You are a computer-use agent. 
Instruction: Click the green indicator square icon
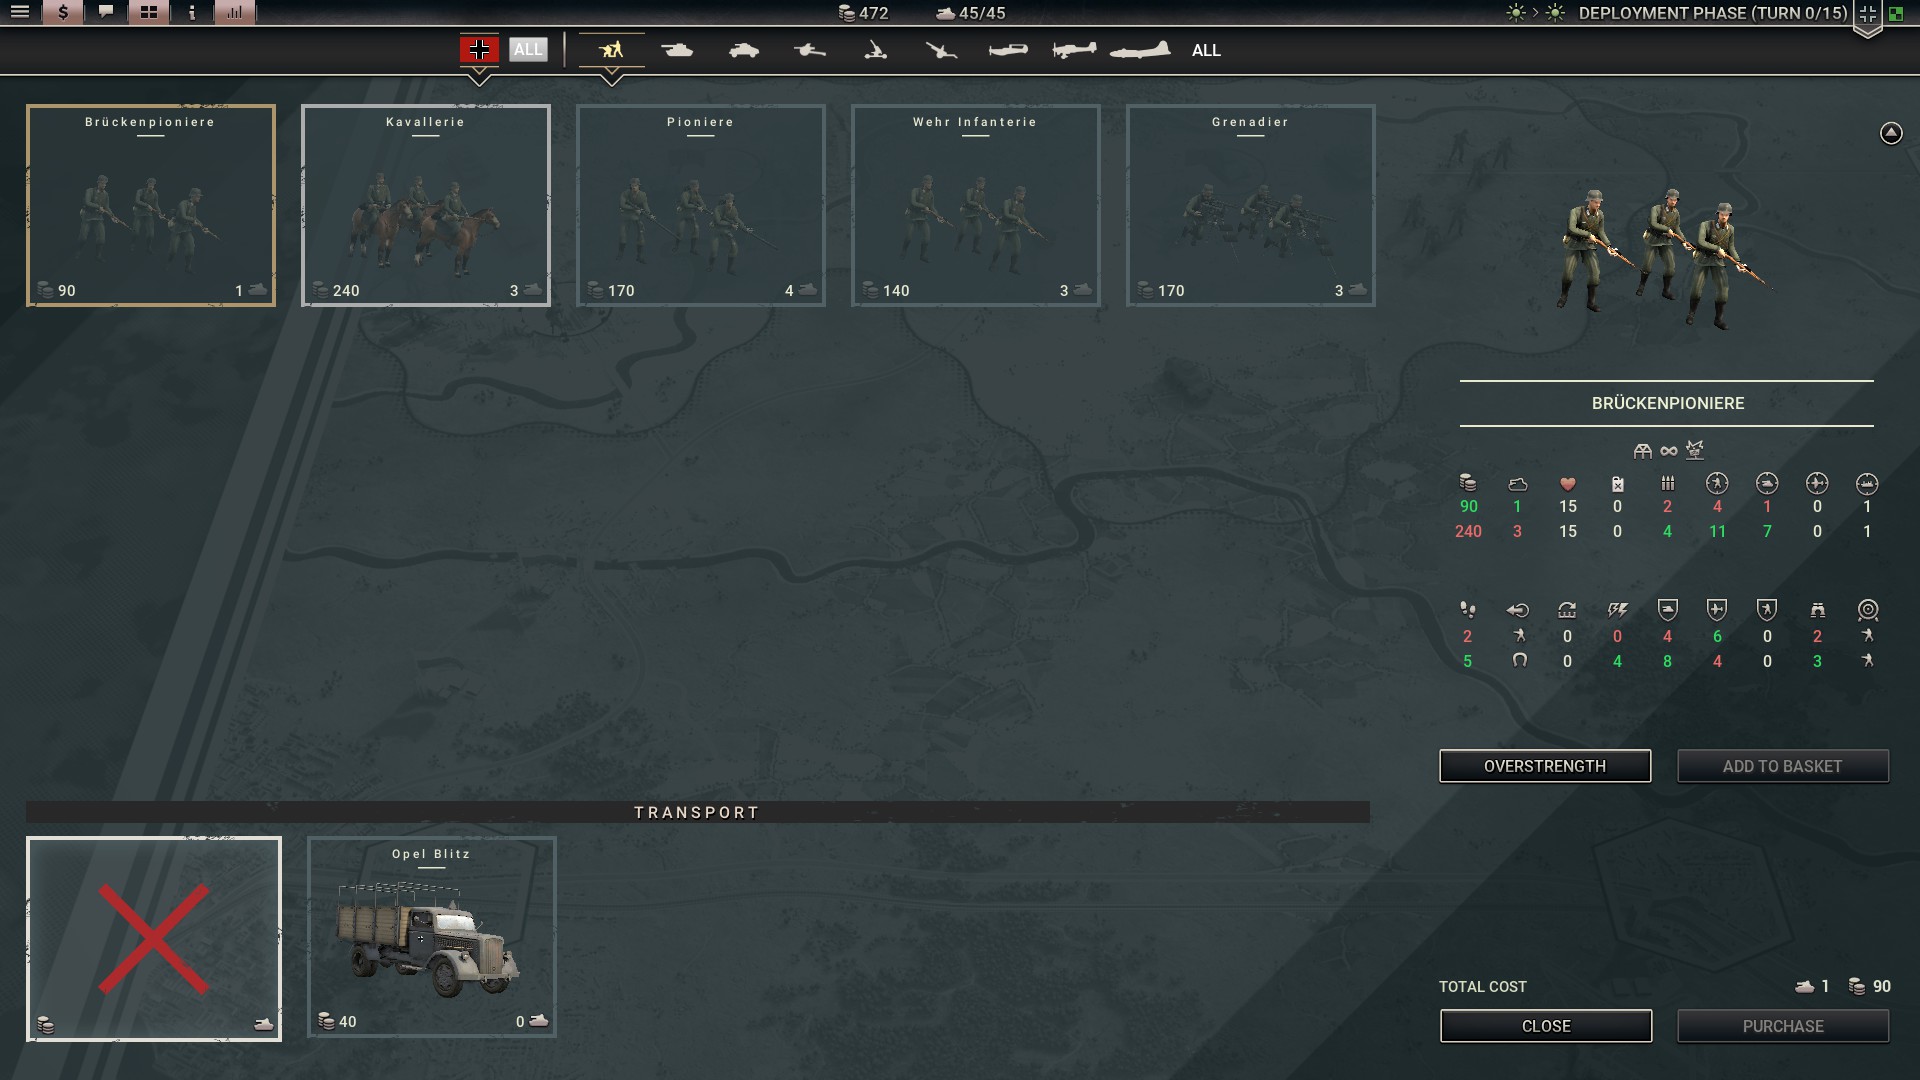(1896, 14)
